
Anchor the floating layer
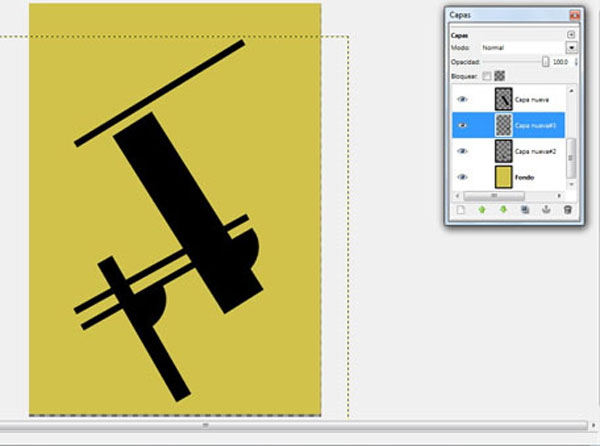(546, 210)
